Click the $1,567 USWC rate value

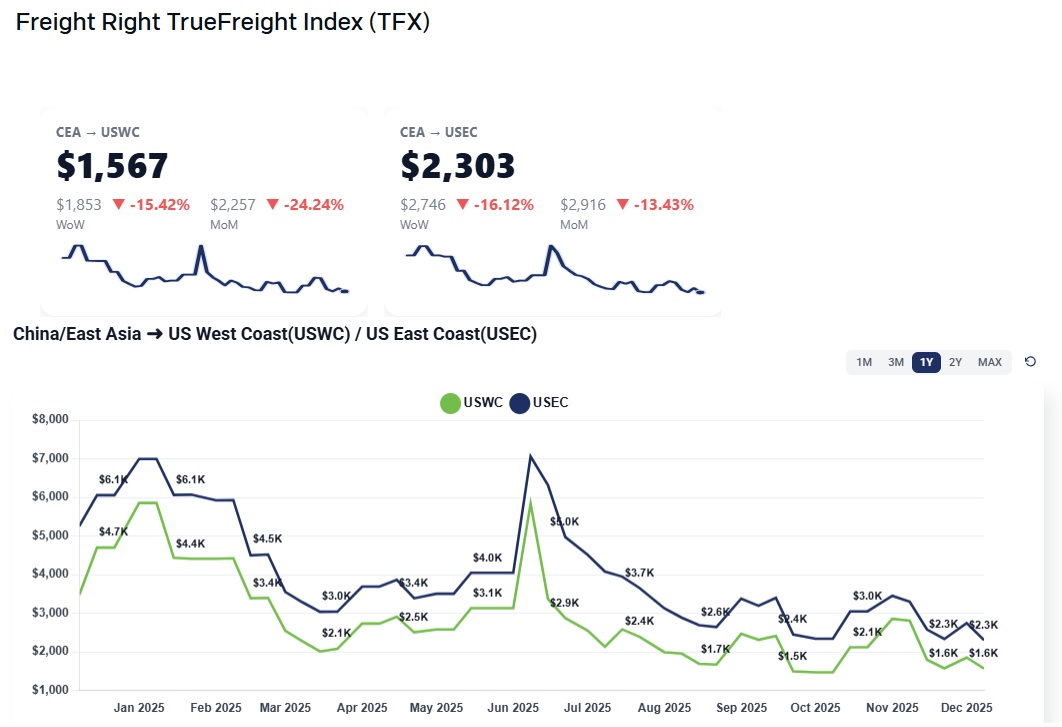[x=112, y=166]
